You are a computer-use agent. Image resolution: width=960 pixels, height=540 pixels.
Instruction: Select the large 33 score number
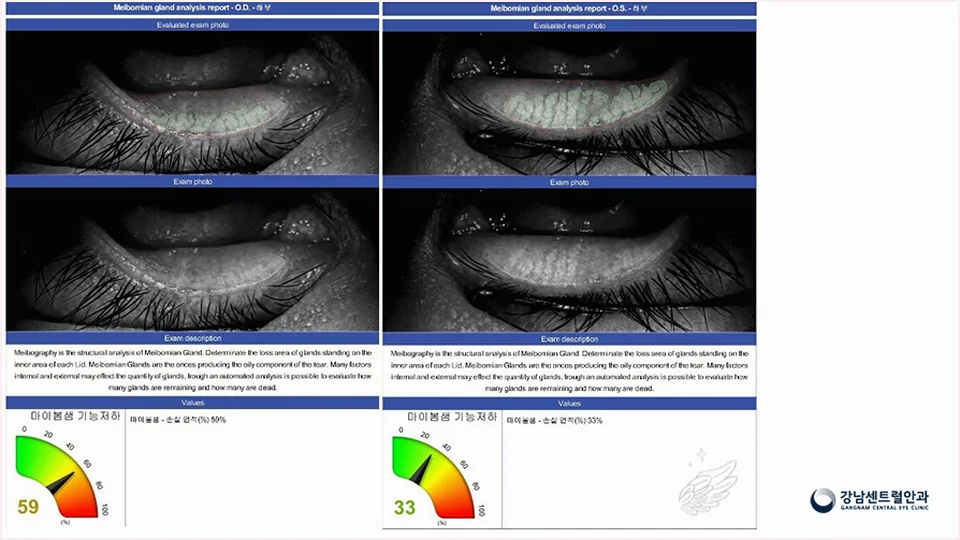[x=405, y=508]
